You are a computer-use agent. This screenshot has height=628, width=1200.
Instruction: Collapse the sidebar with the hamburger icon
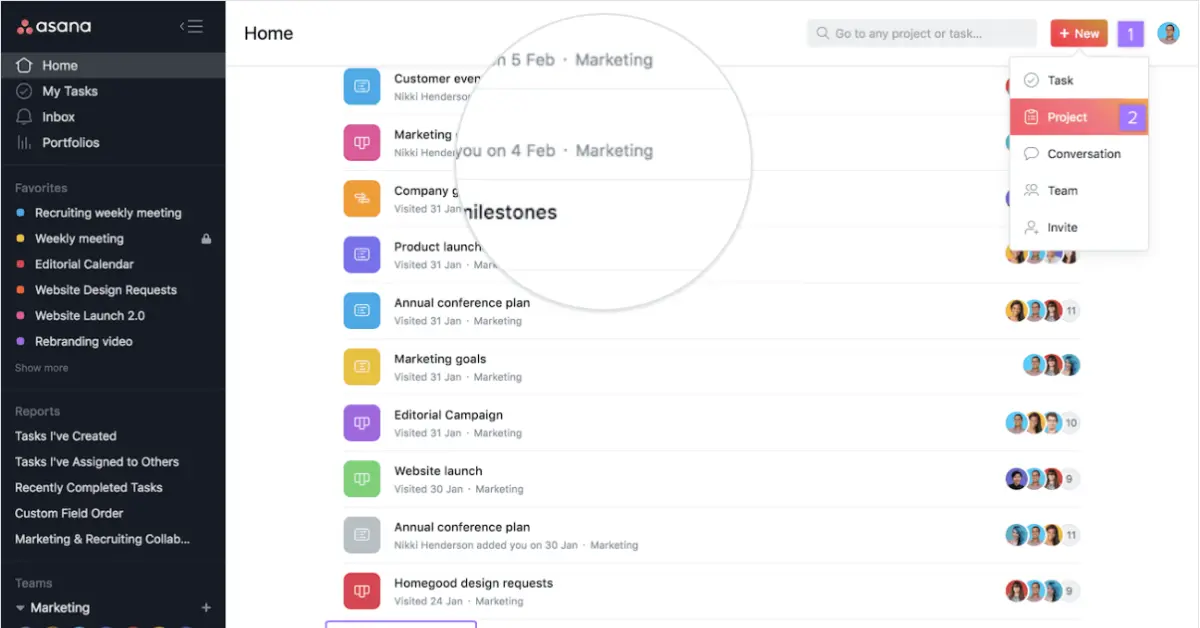[191, 27]
